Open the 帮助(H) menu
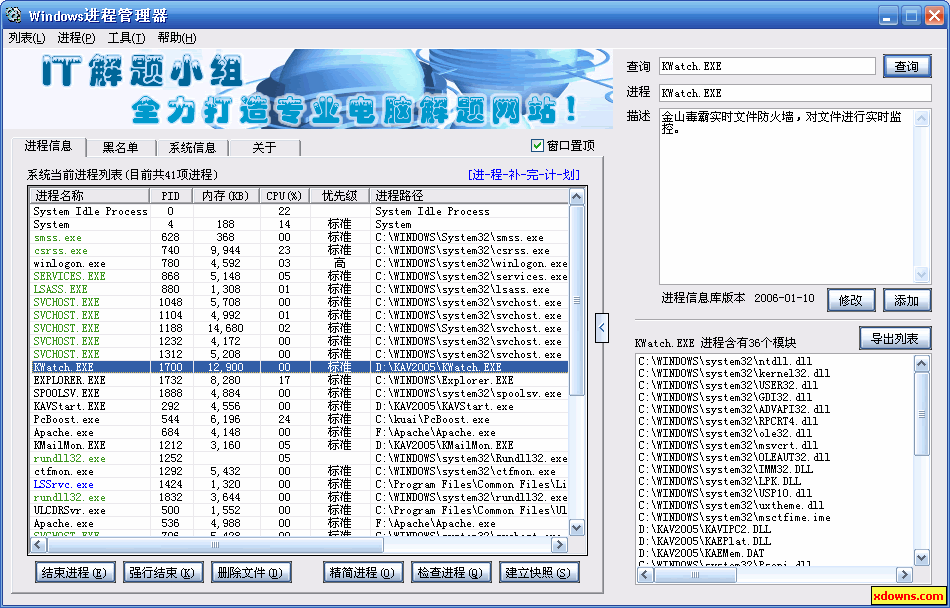 tap(176, 38)
